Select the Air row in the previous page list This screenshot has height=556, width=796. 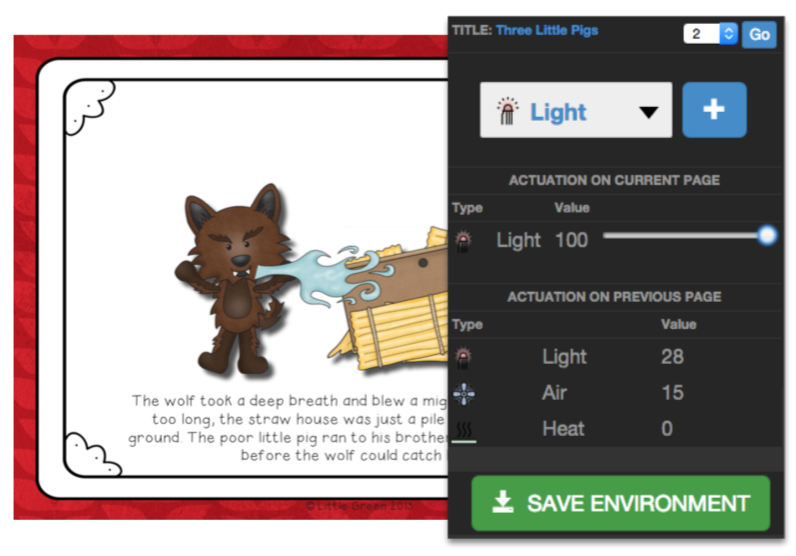coord(615,393)
